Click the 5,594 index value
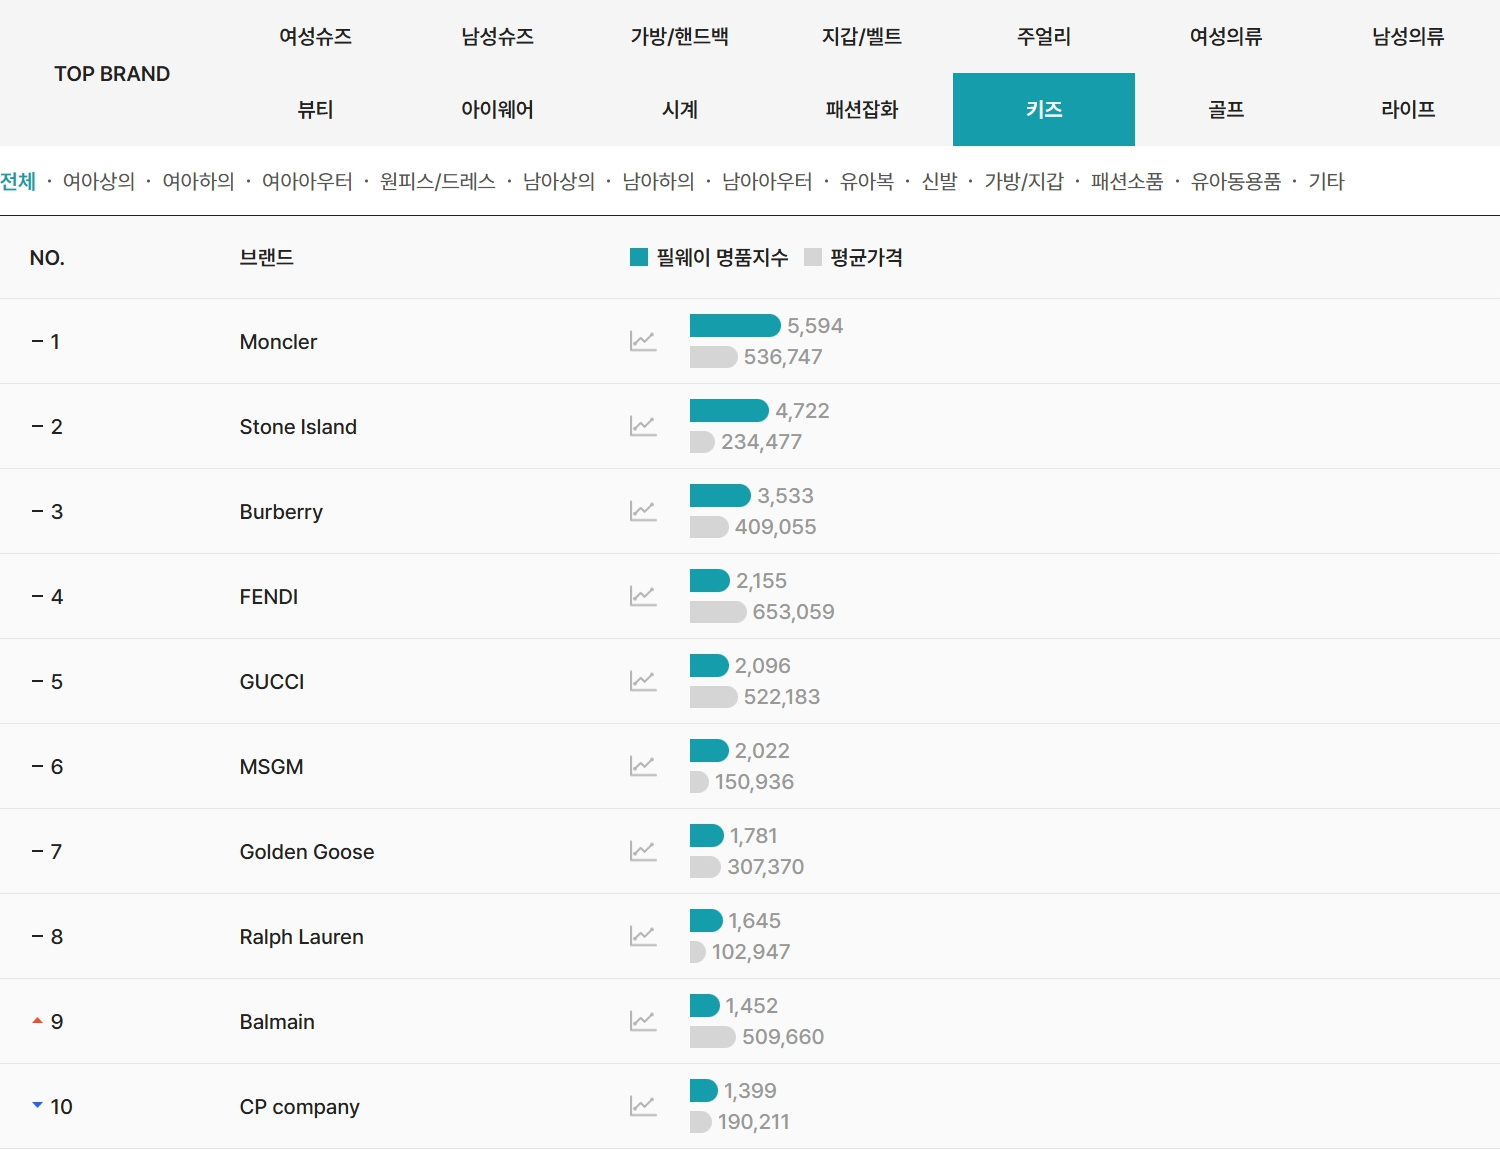The width and height of the screenshot is (1500, 1149). point(815,325)
